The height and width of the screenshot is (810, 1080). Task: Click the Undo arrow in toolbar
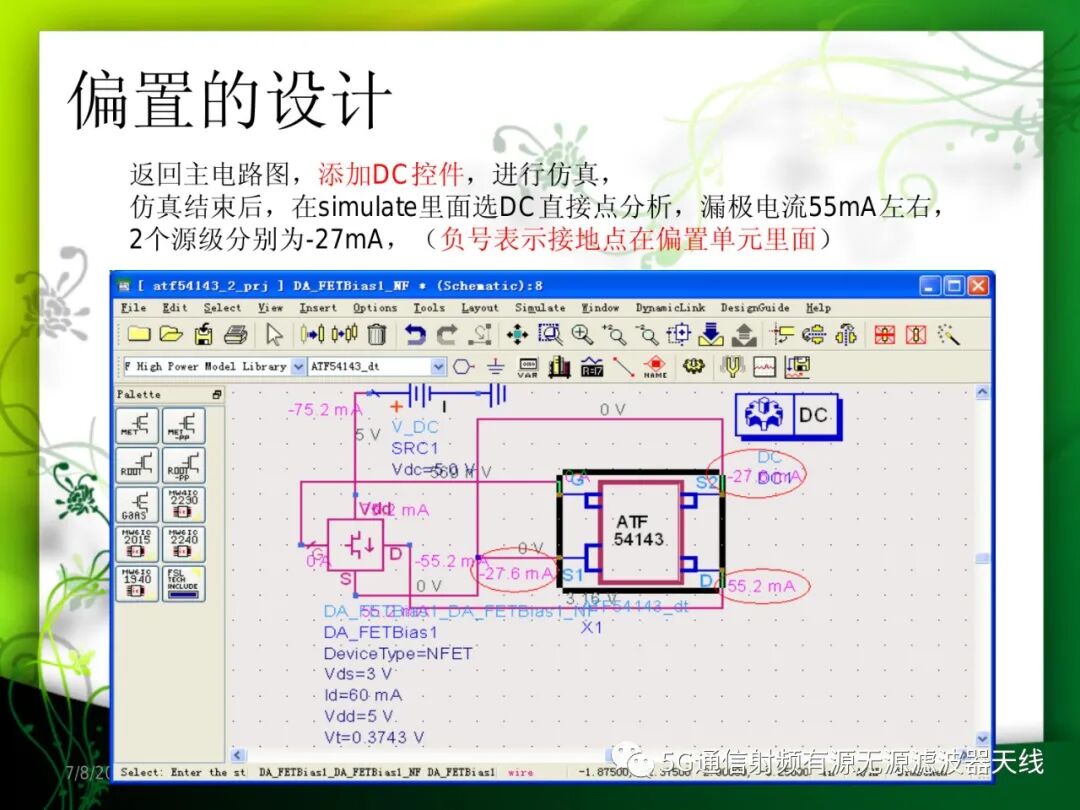point(415,335)
